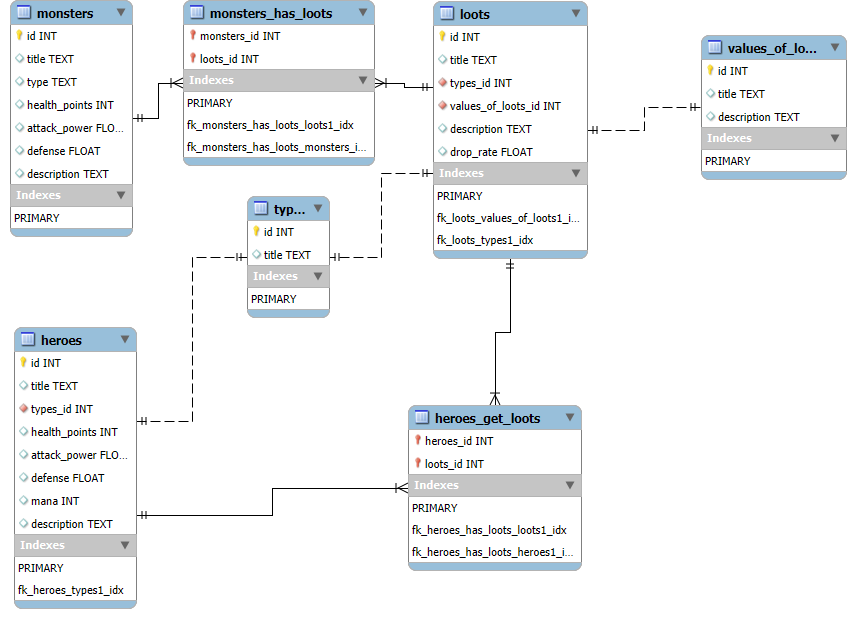Click the heroes_get_loots table header icon

pos(421,418)
